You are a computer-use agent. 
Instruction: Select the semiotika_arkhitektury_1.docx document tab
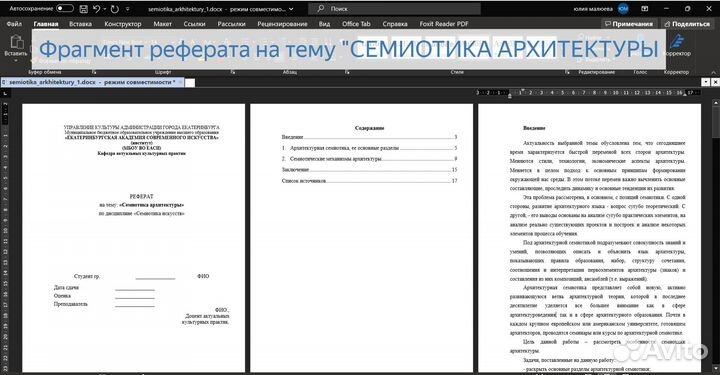pos(91,82)
